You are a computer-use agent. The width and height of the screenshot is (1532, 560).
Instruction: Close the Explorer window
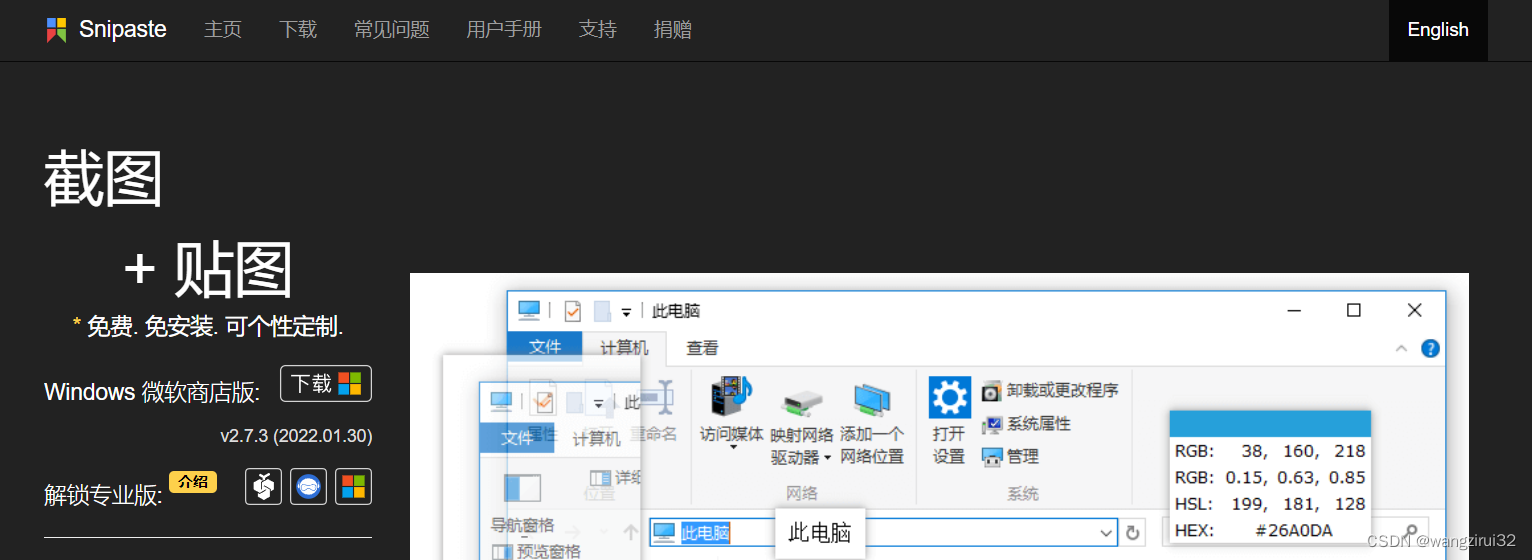pos(1414,310)
